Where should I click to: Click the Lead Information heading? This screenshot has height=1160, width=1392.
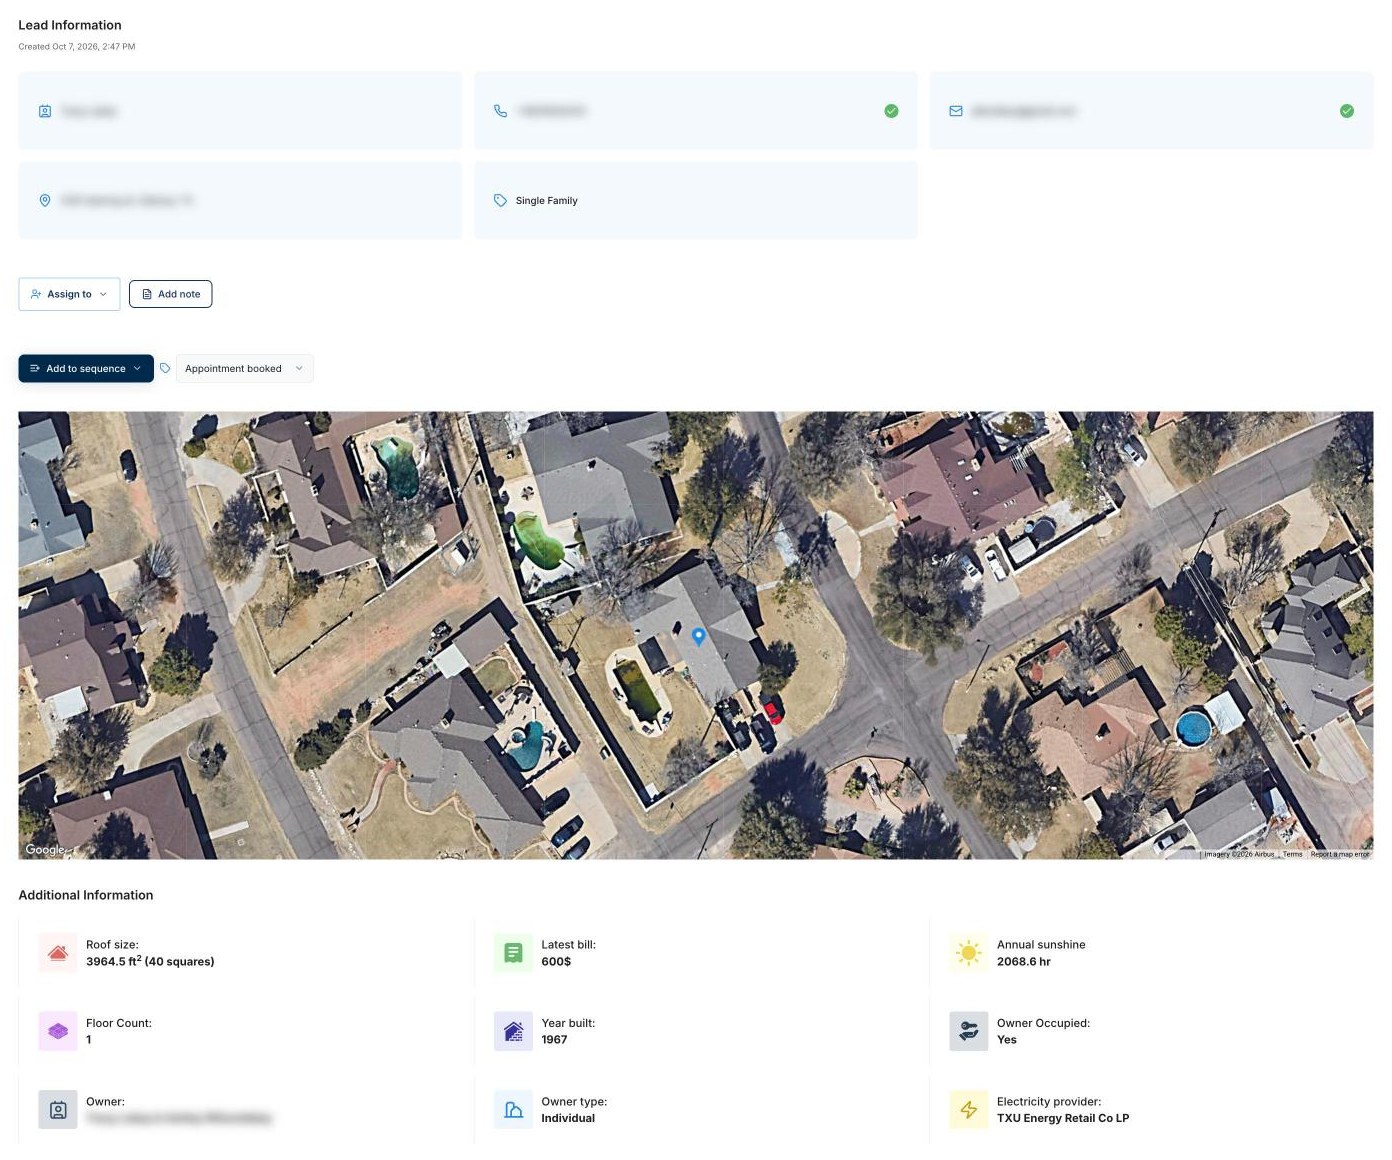click(x=70, y=25)
